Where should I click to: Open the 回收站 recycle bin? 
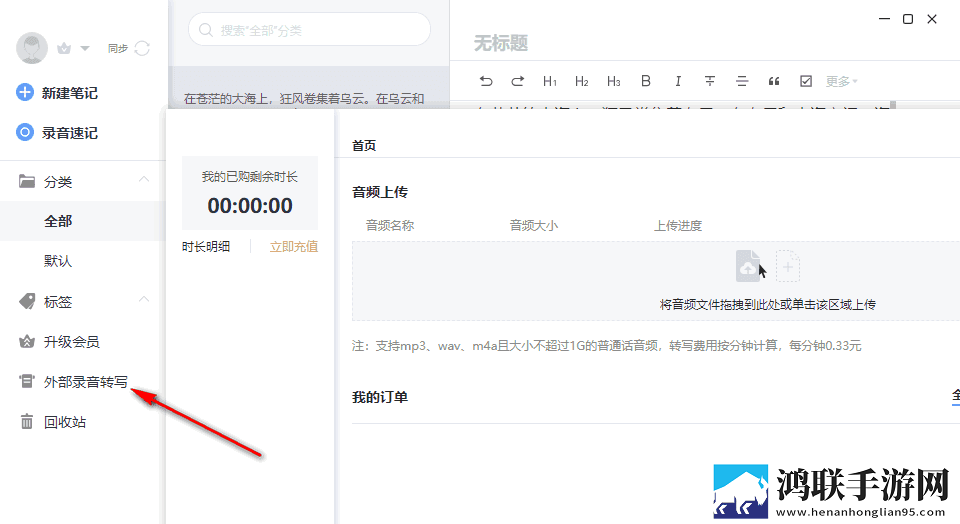click(x=64, y=422)
